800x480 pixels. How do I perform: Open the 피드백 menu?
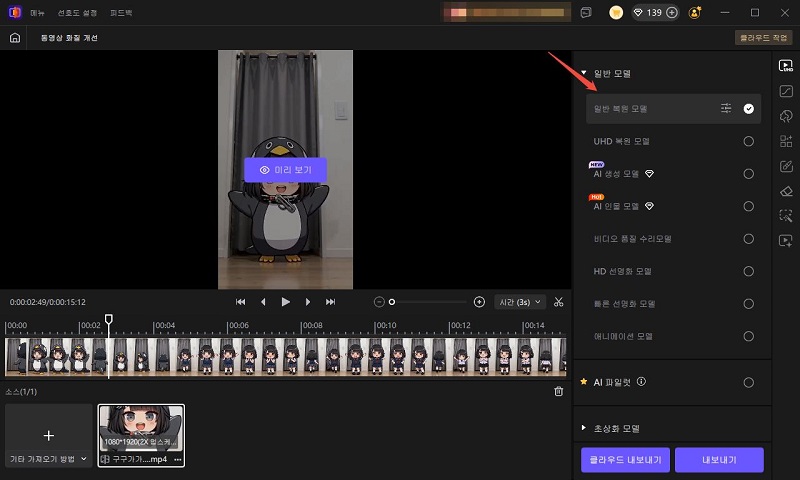point(121,13)
